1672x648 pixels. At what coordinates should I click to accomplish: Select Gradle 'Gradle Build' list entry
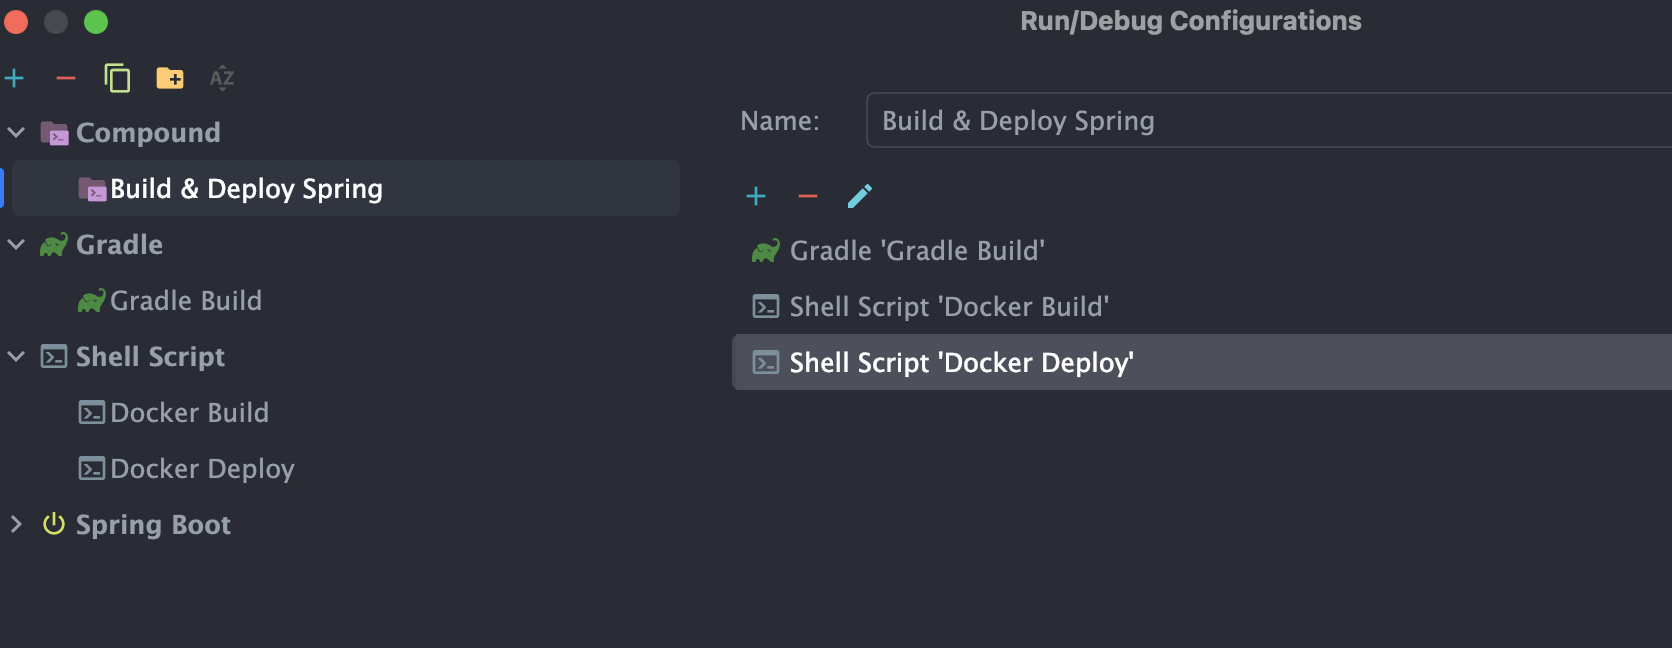click(1202, 250)
